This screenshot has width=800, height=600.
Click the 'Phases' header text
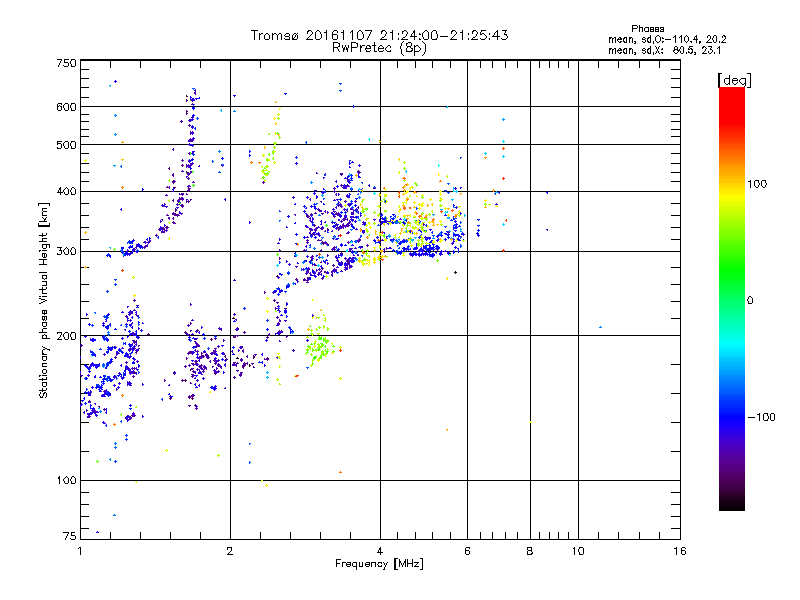click(x=647, y=29)
